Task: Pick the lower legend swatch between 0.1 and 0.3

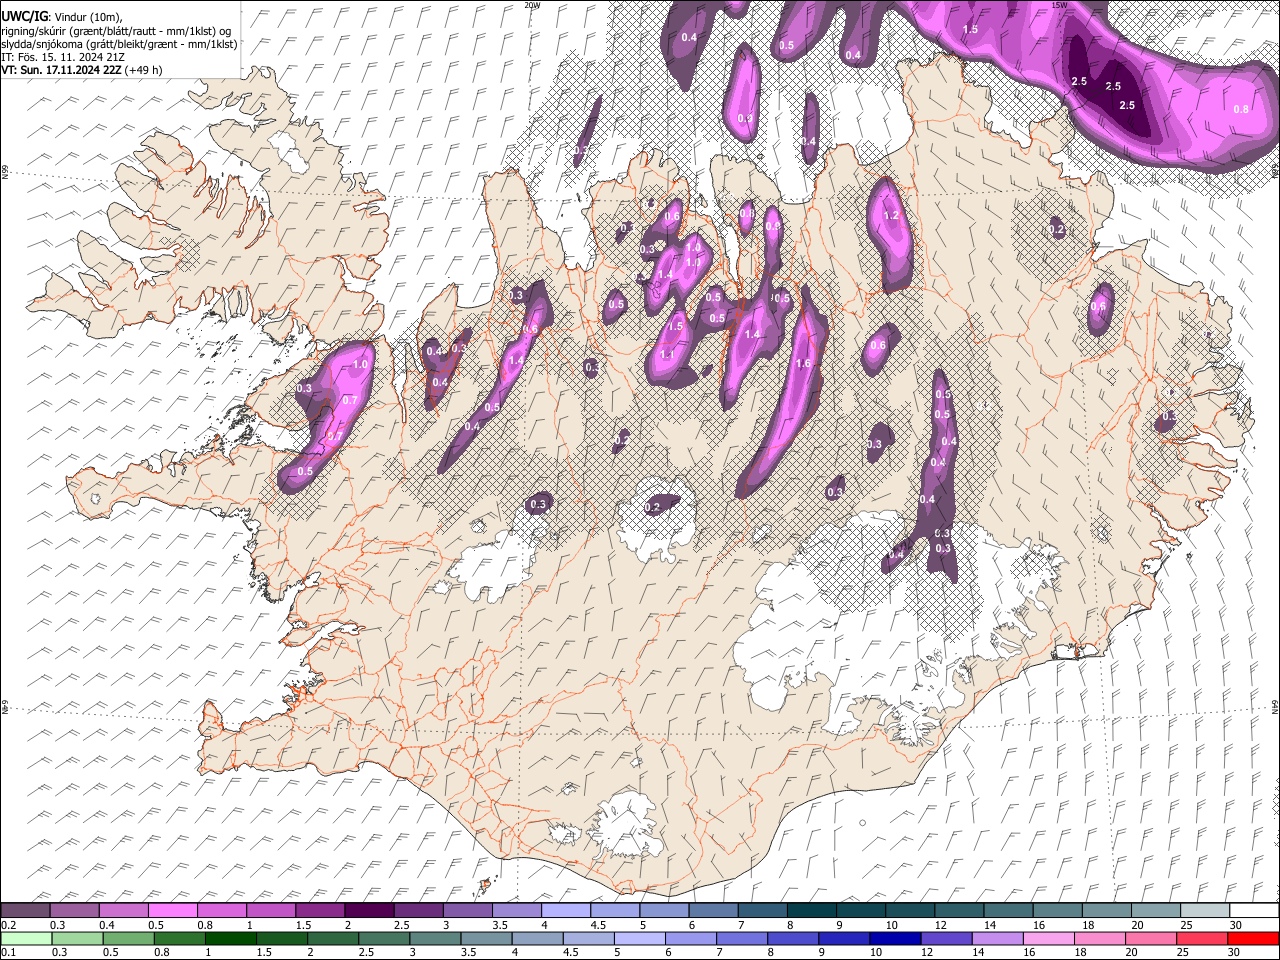Action: (x=28, y=938)
